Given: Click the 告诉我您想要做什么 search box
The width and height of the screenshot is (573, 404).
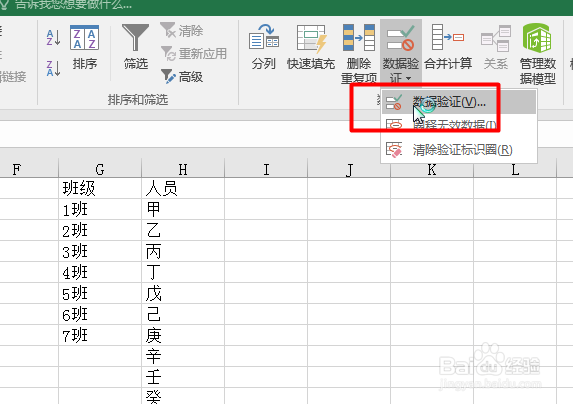Looking at the screenshot, I should click(x=73, y=5).
